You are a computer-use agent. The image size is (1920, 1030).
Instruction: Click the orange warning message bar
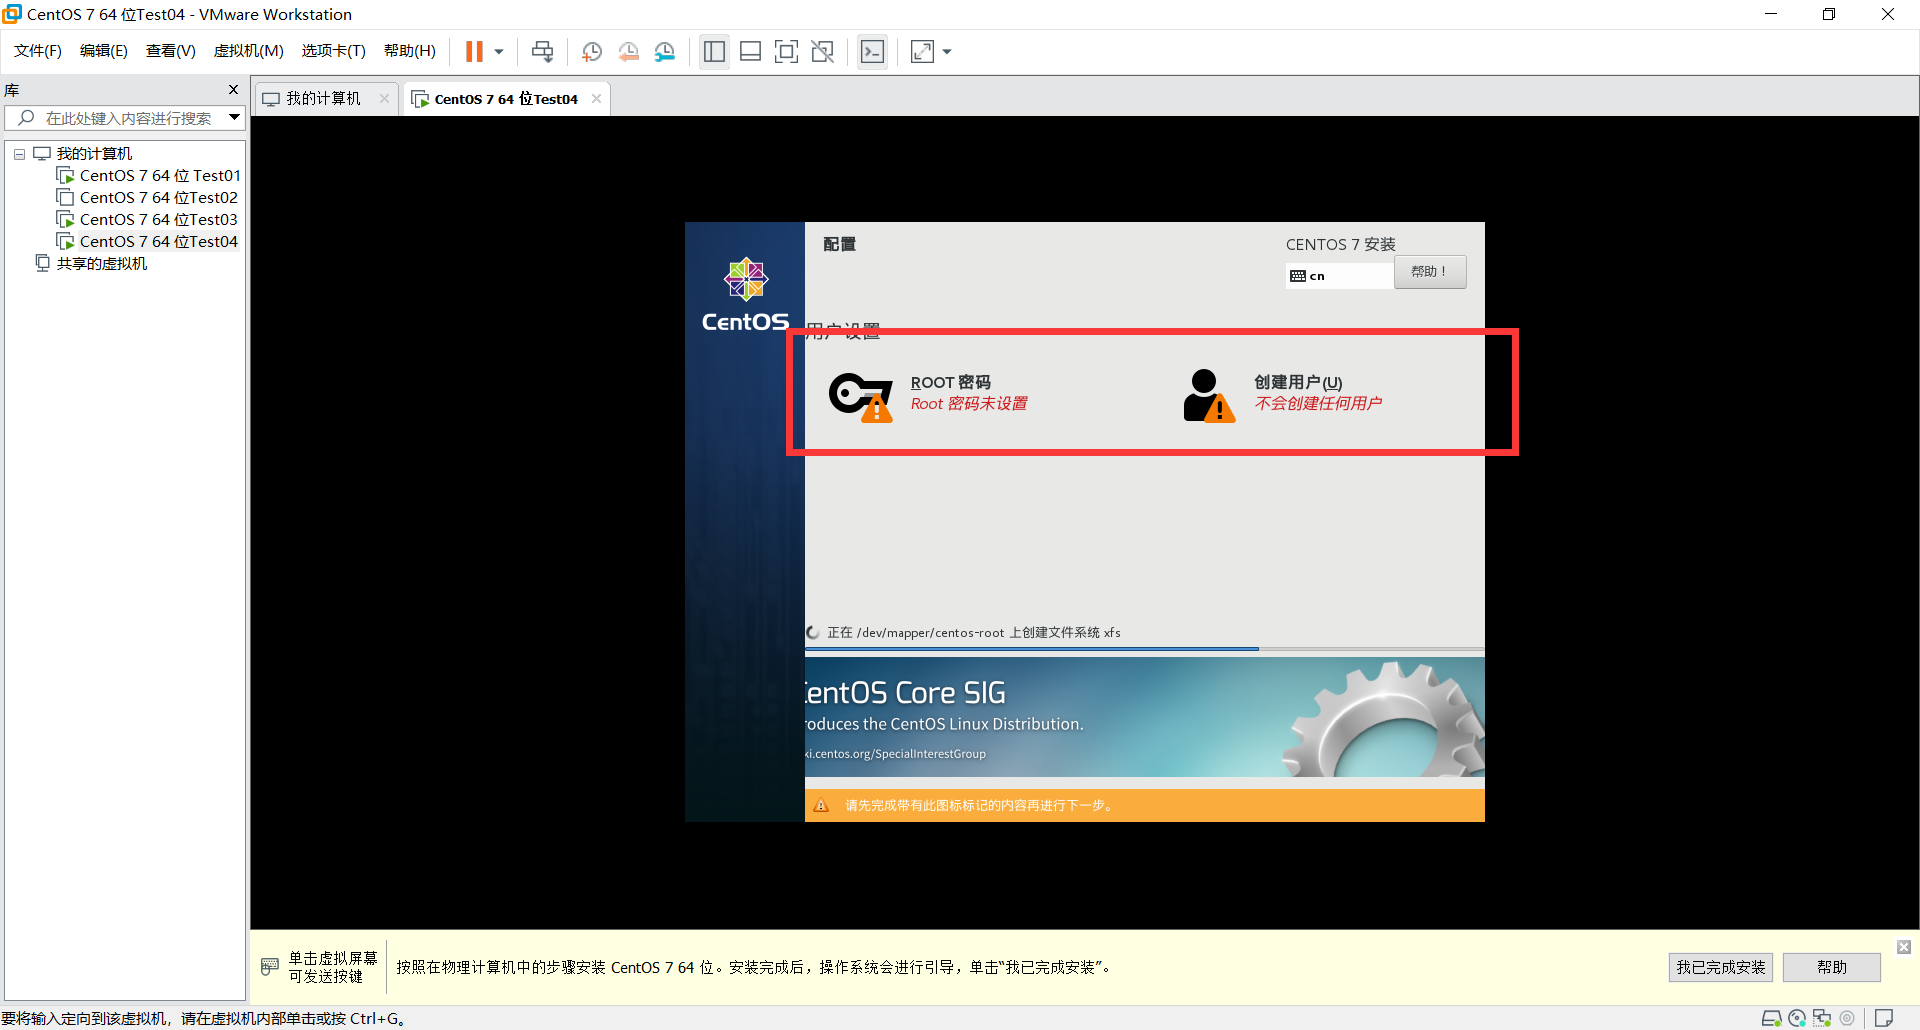coord(1145,806)
